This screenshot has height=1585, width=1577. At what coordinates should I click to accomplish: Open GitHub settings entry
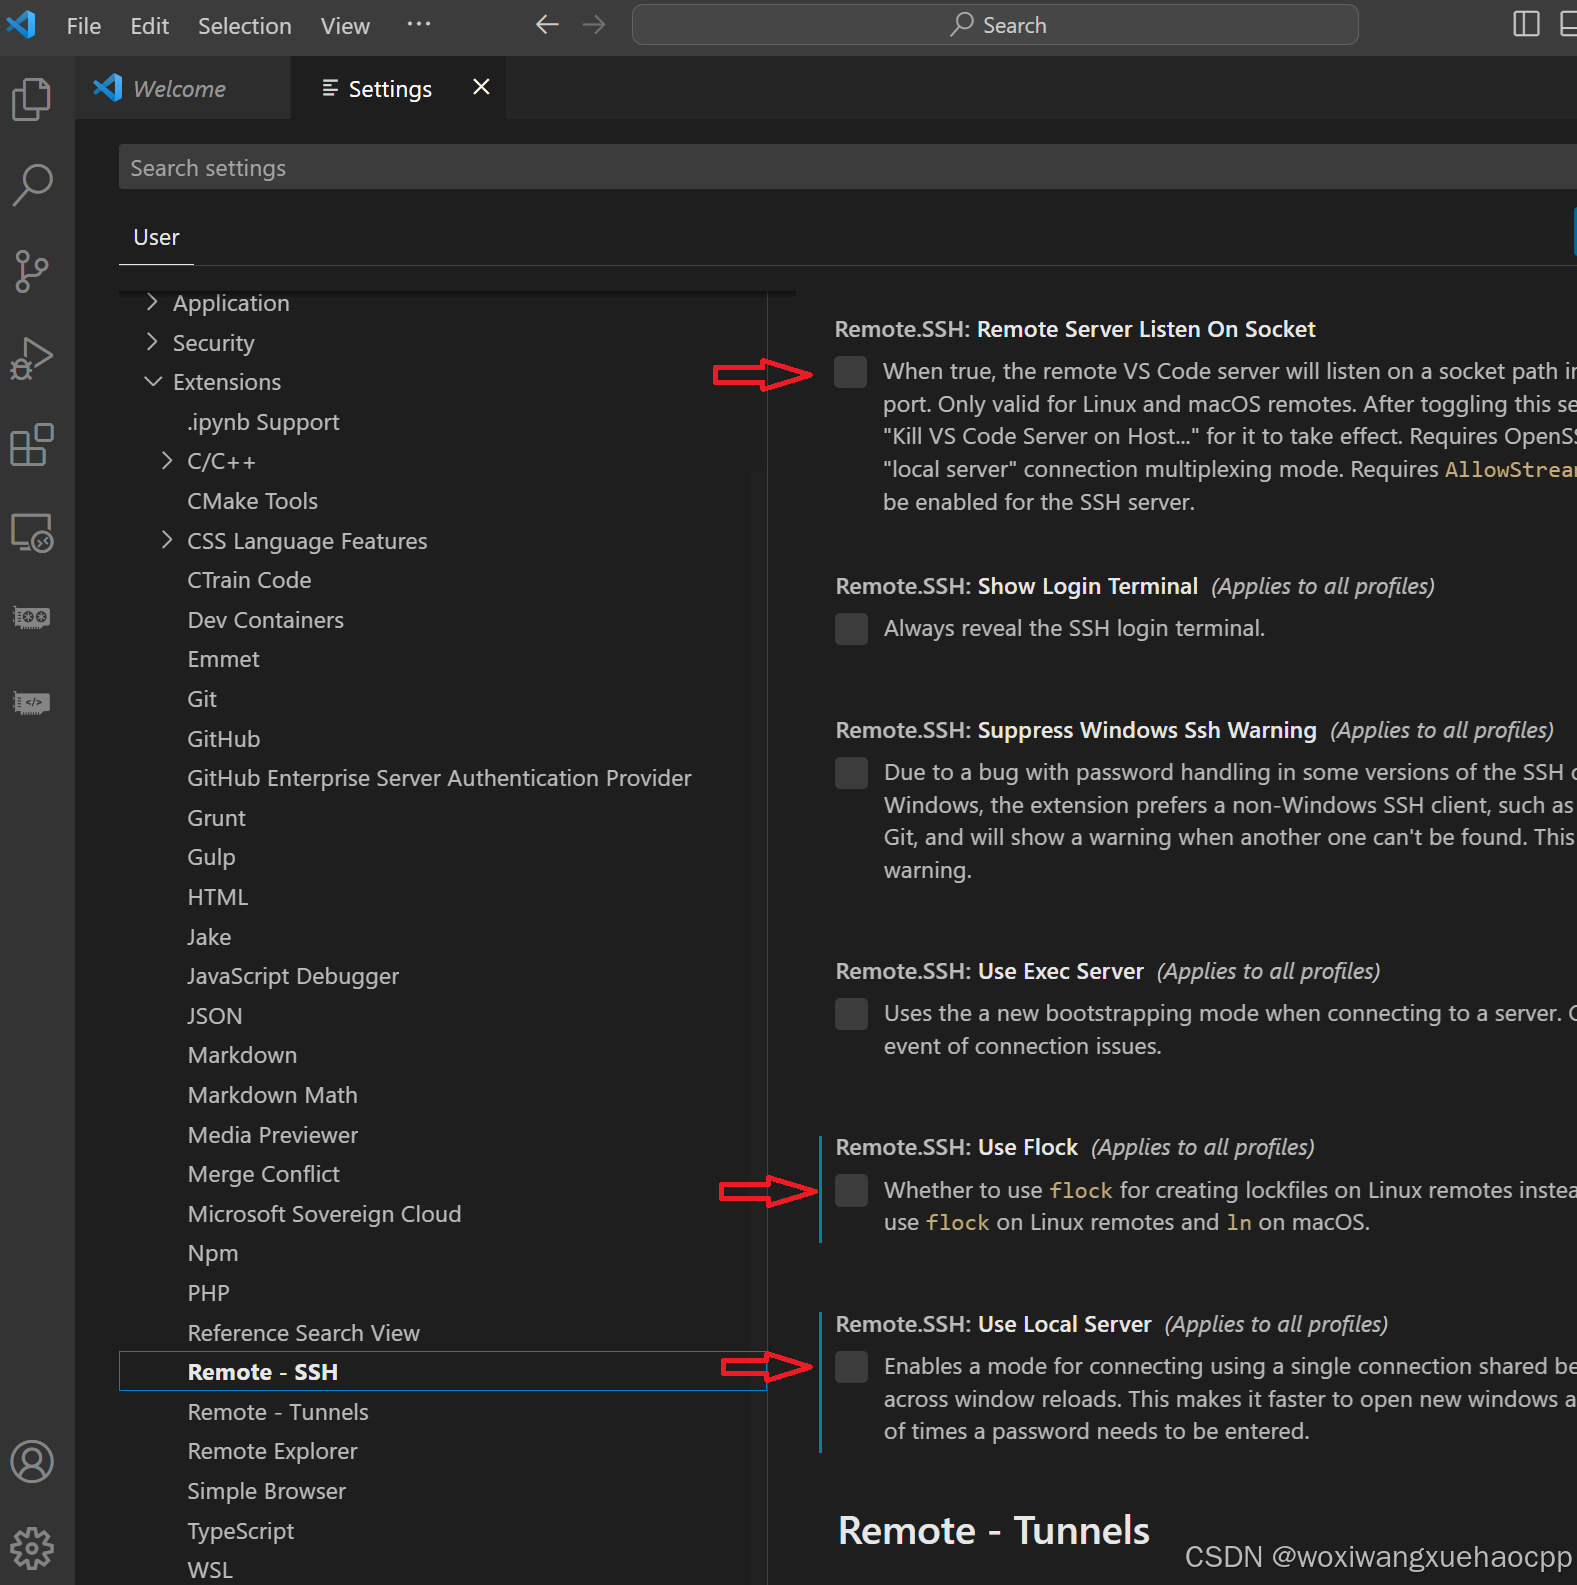(x=223, y=739)
